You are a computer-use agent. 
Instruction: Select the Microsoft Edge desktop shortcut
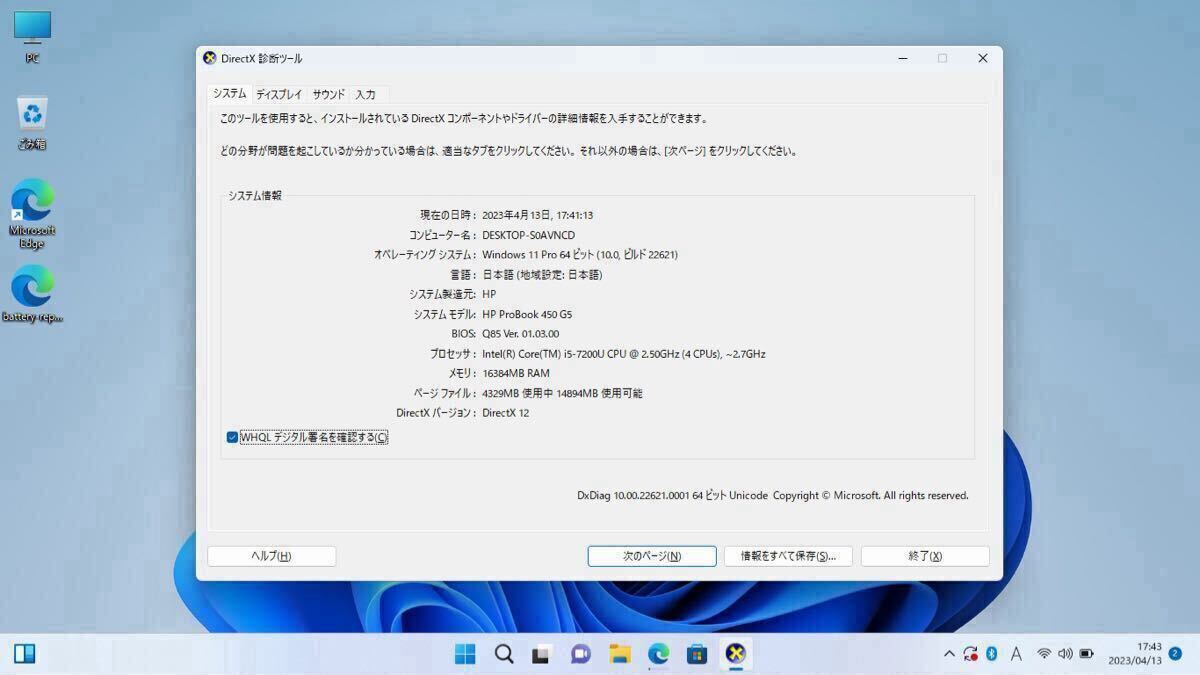tap(32, 213)
